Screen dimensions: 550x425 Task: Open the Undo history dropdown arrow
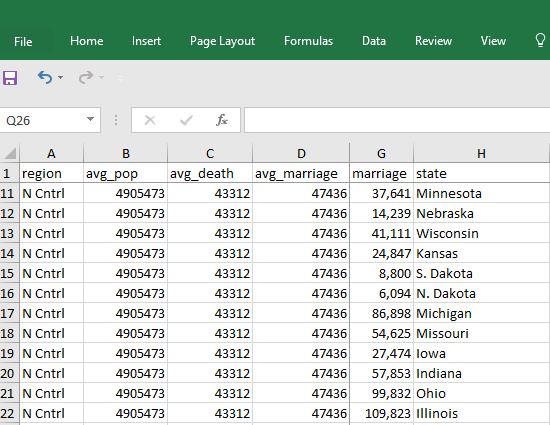coord(60,77)
